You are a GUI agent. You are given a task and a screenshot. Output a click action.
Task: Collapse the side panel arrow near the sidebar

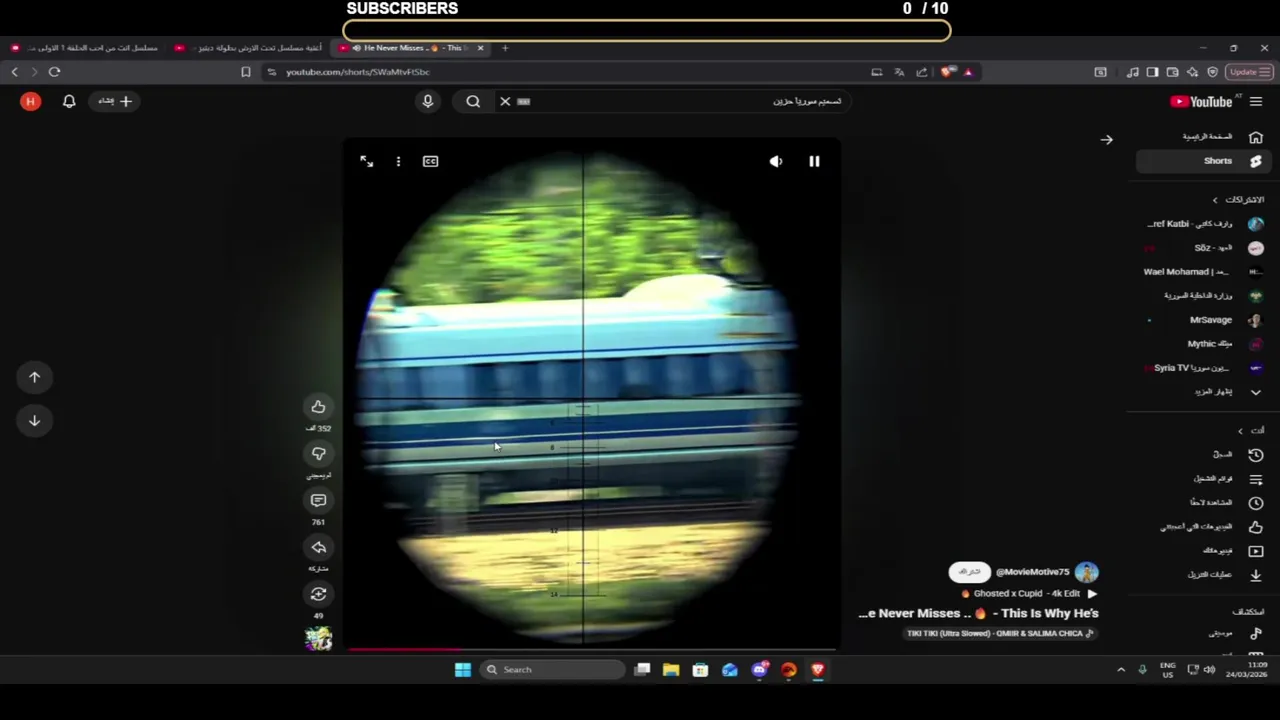(1106, 140)
